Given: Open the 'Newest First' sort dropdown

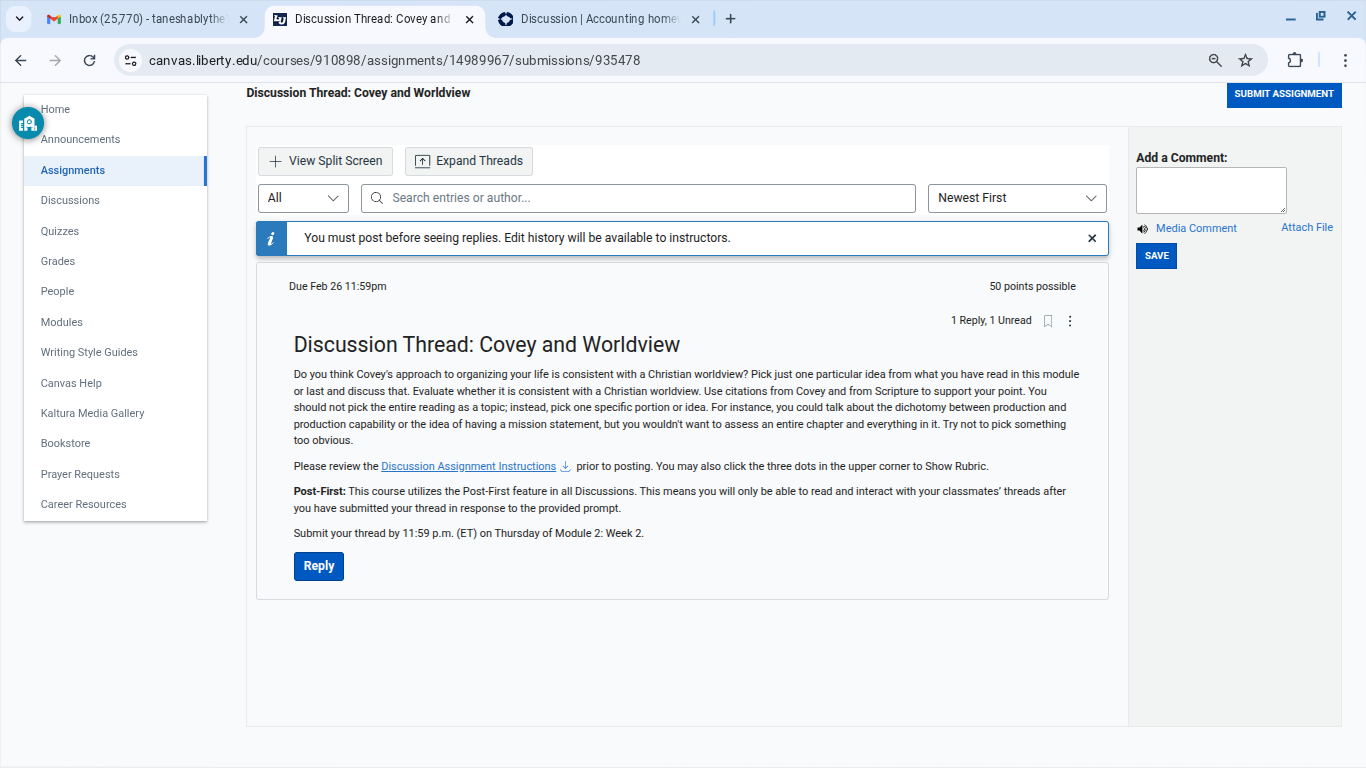Looking at the screenshot, I should pos(1017,198).
